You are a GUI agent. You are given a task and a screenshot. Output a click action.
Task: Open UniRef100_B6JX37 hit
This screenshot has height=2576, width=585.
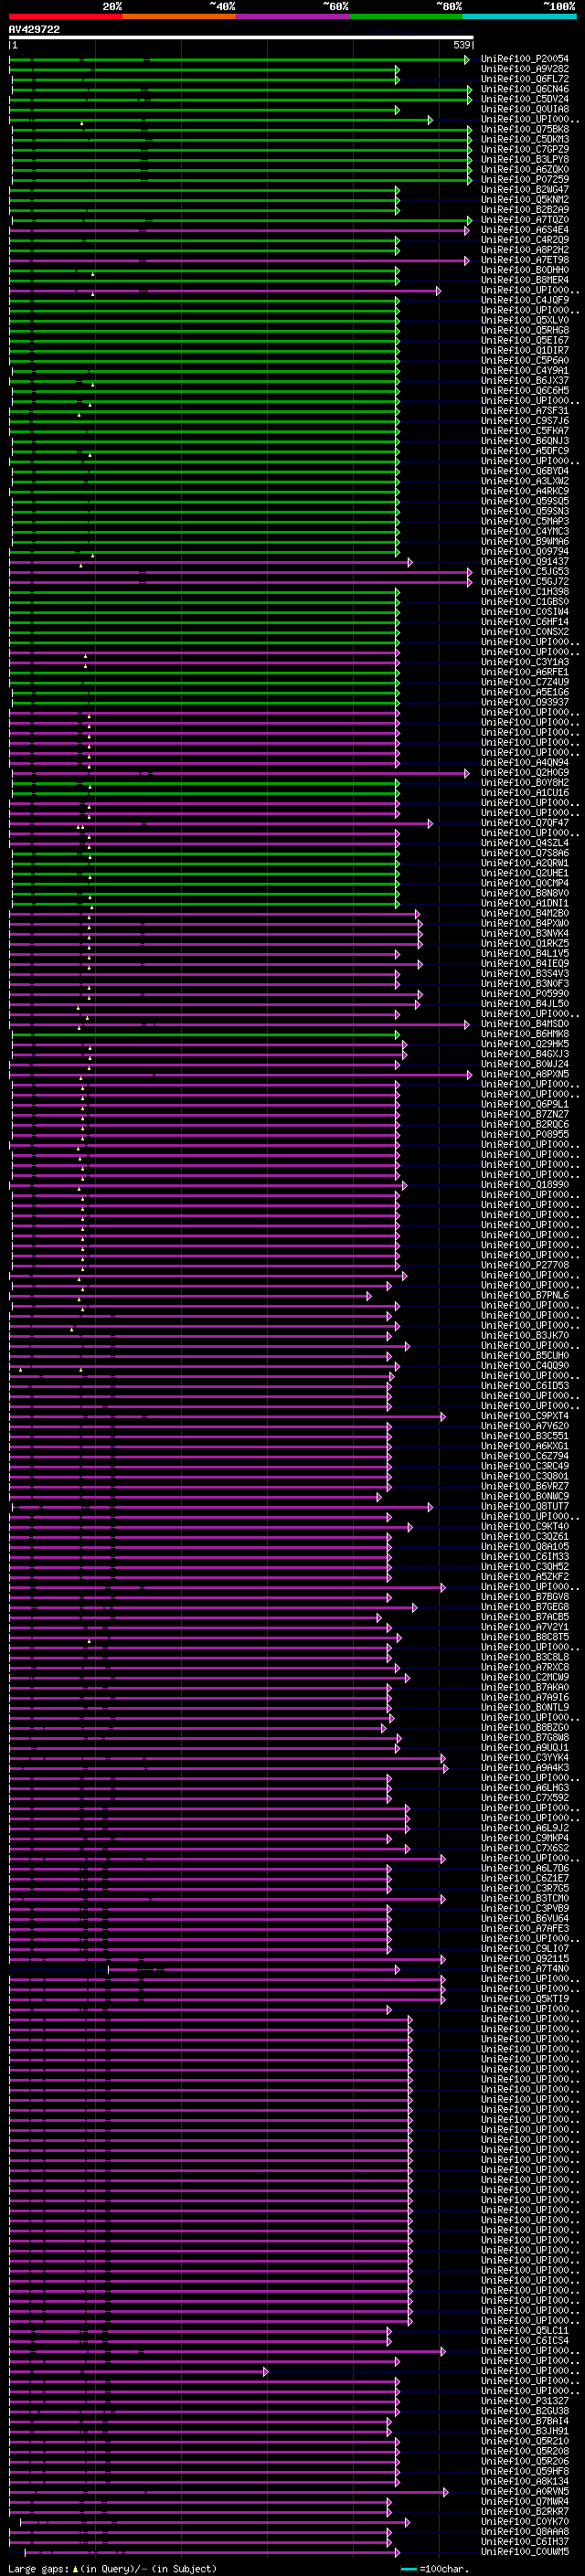525,380
